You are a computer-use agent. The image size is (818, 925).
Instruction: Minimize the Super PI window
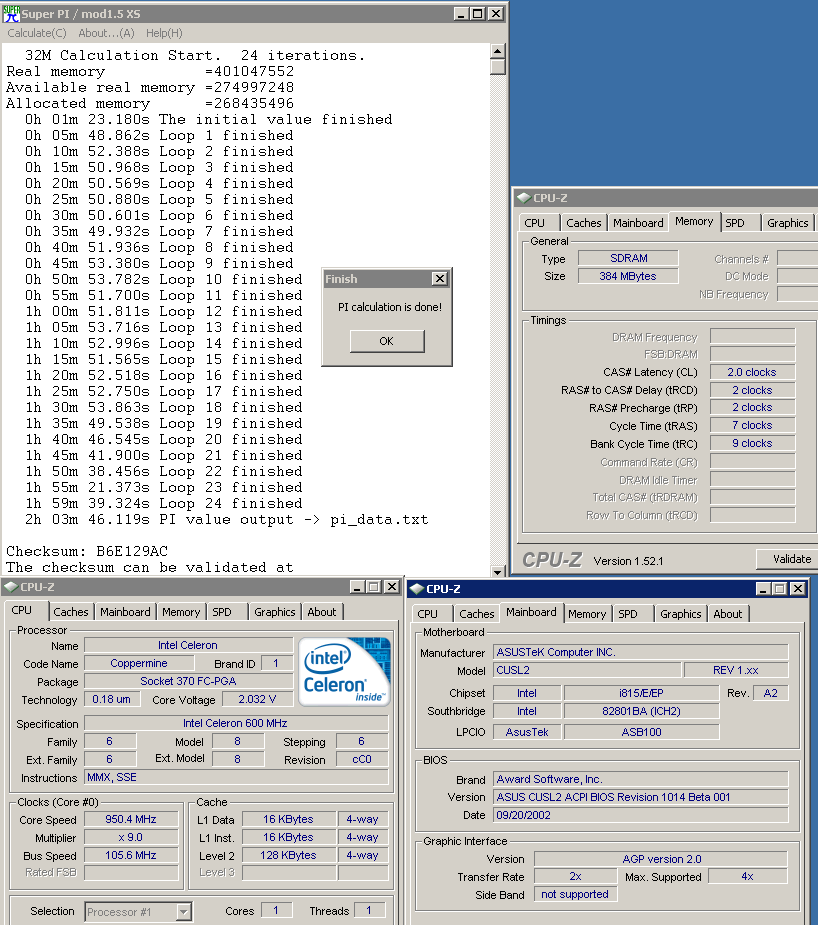pyautogui.click(x=460, y=13)
